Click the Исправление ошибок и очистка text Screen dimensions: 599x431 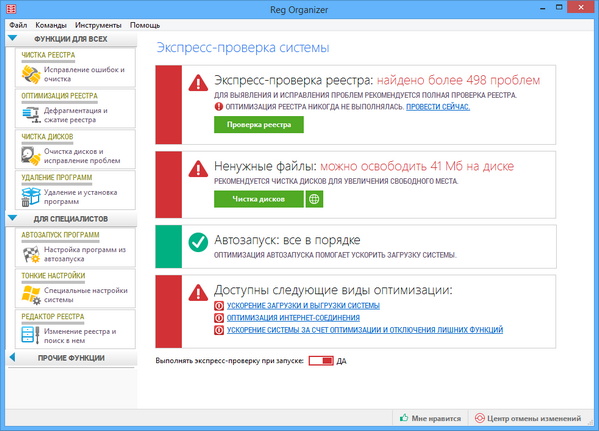(x=84, y=74)
